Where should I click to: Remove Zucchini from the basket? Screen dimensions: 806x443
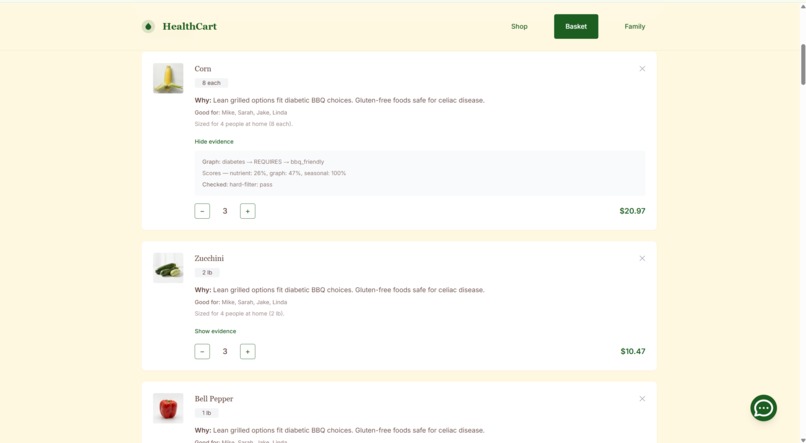[642, 259]
